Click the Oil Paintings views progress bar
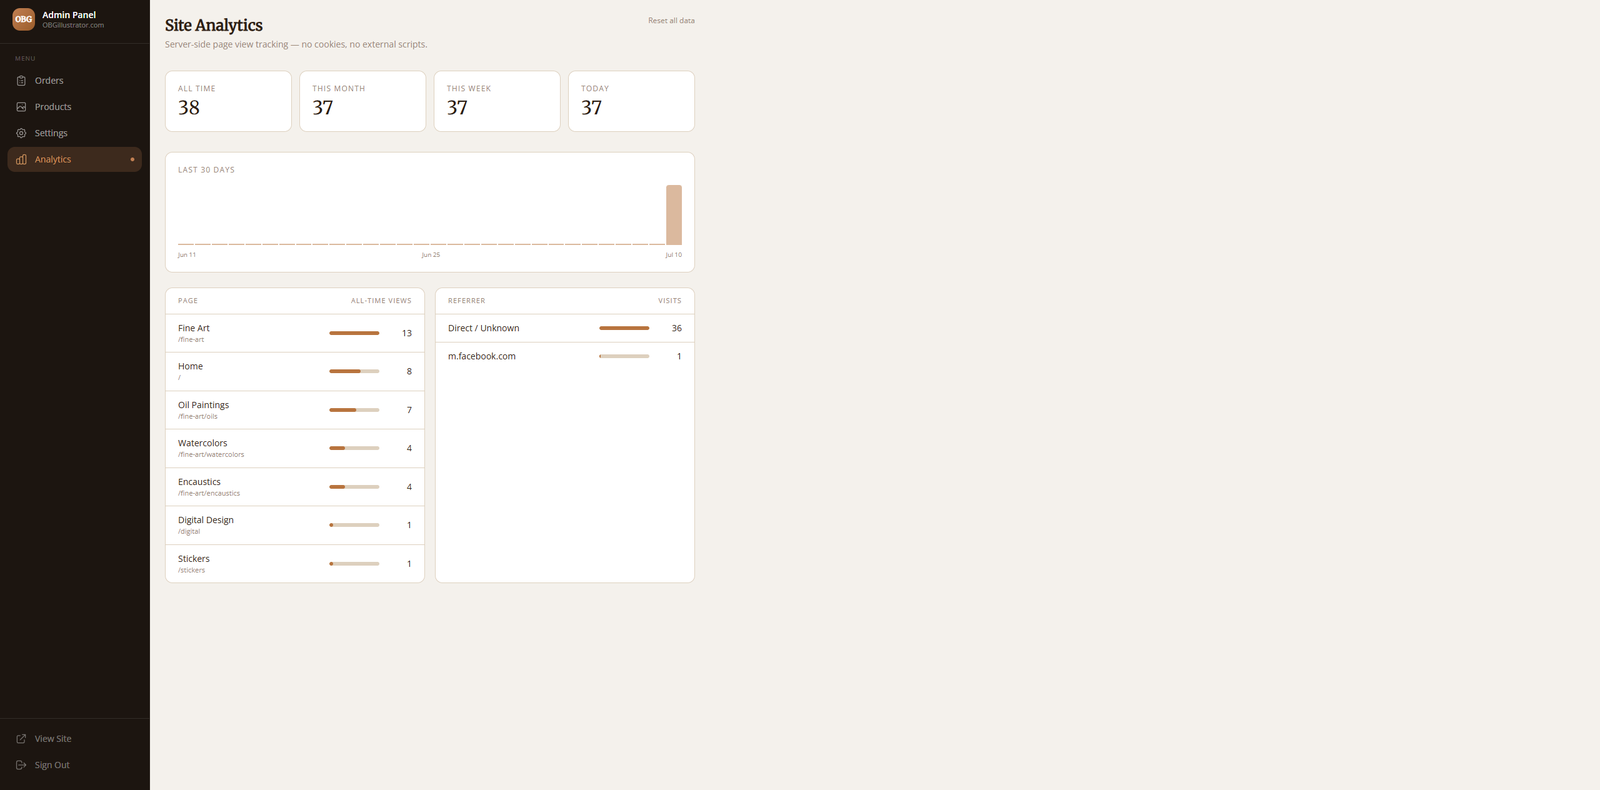 tap(354, 410)
